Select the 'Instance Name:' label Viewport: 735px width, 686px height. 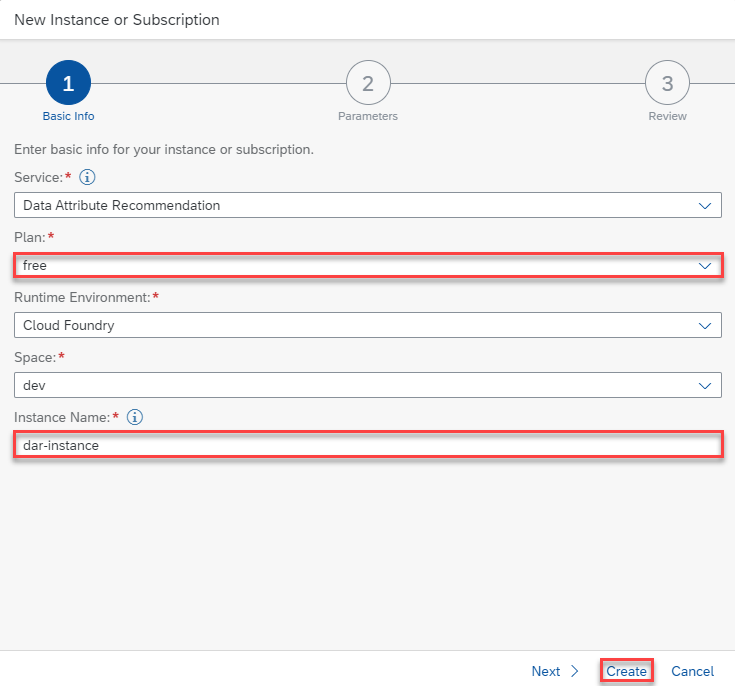pyautogui.click(x=62, y=417)
